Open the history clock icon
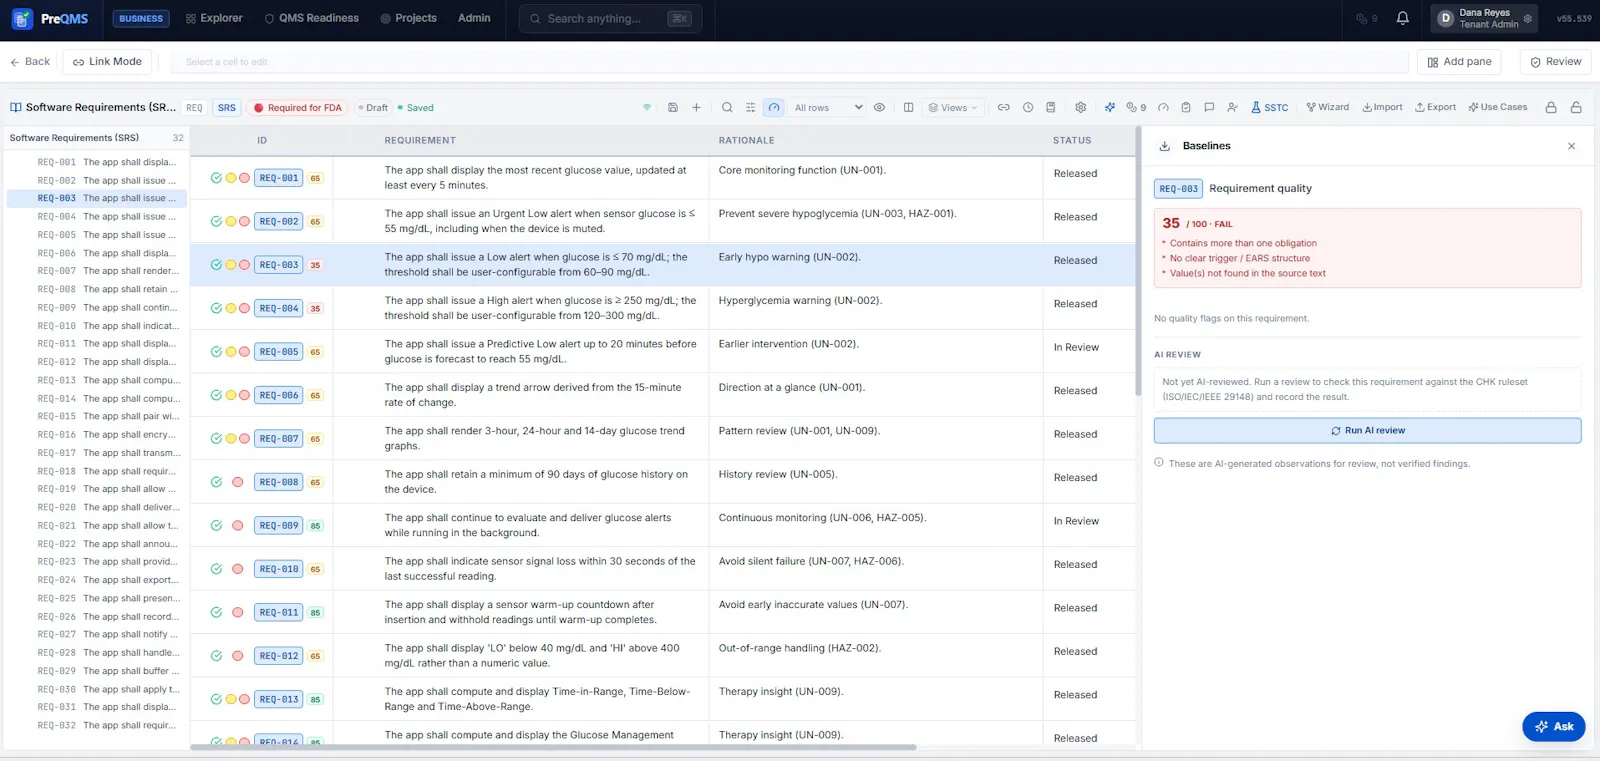Screen dimensions: 1600x761 [1028, 107]
